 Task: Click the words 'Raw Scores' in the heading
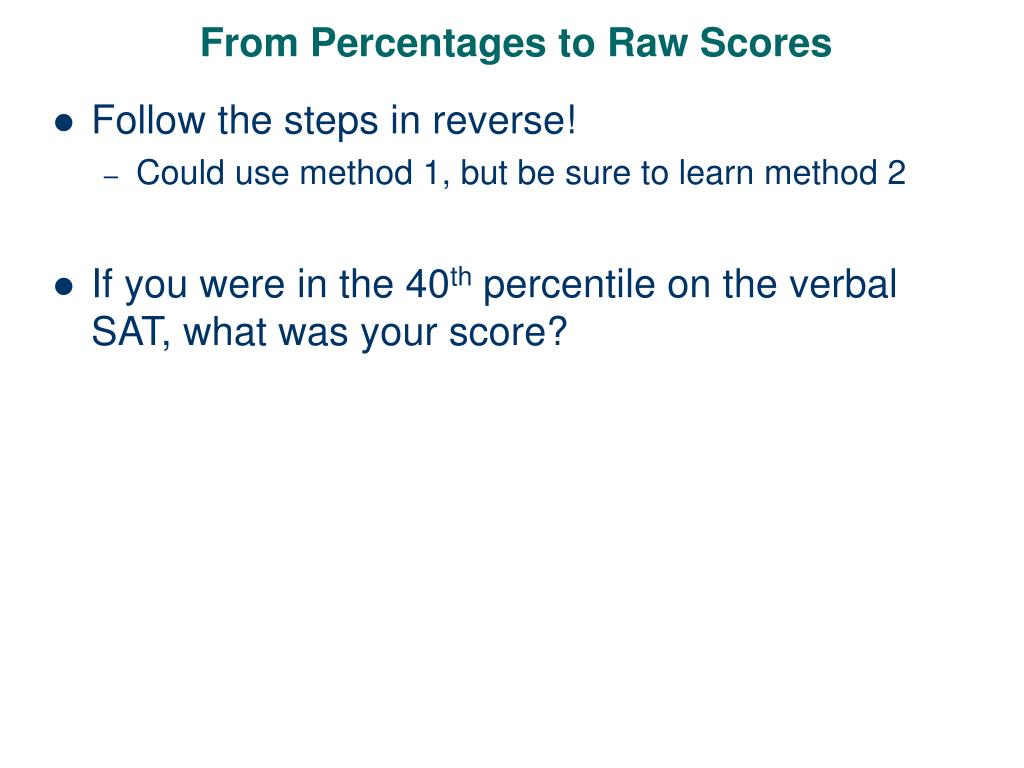pyautogui.click(x=720, y=43)
